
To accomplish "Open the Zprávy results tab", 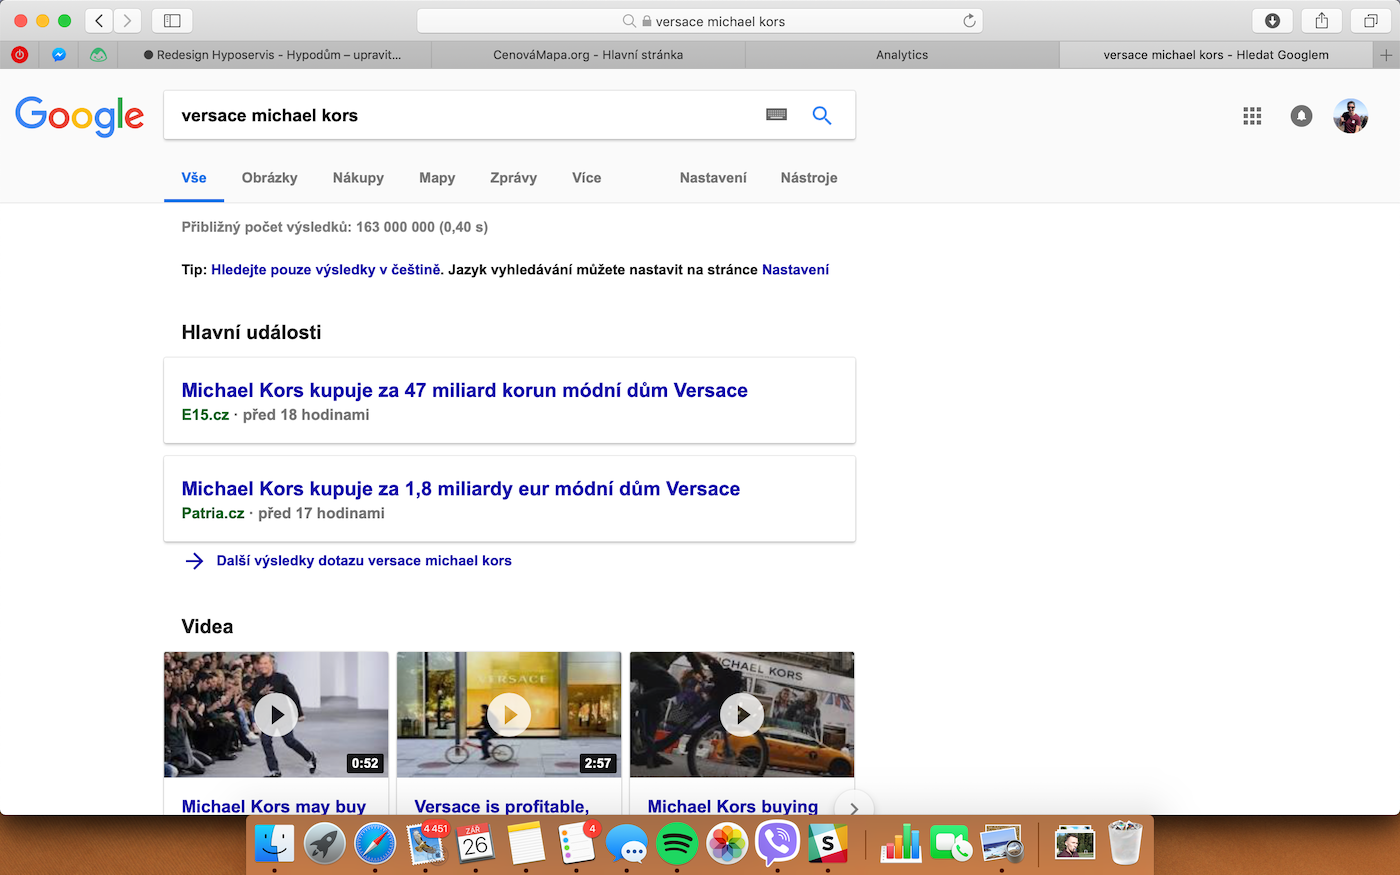I will point(513,178).
